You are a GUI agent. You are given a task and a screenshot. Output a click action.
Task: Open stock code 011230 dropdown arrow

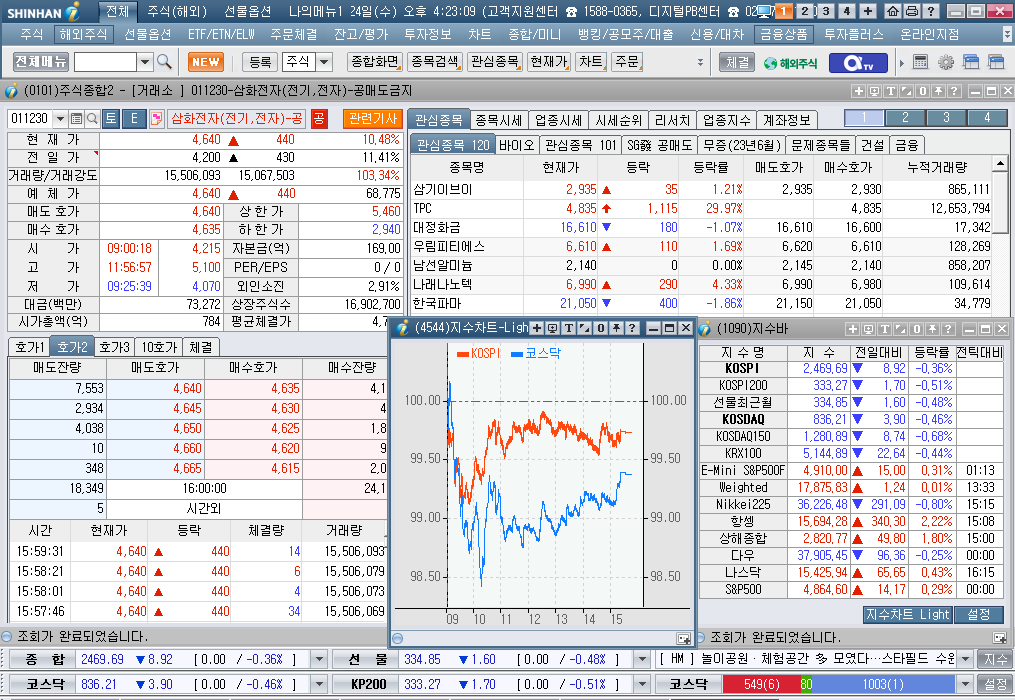pos(60,119)
